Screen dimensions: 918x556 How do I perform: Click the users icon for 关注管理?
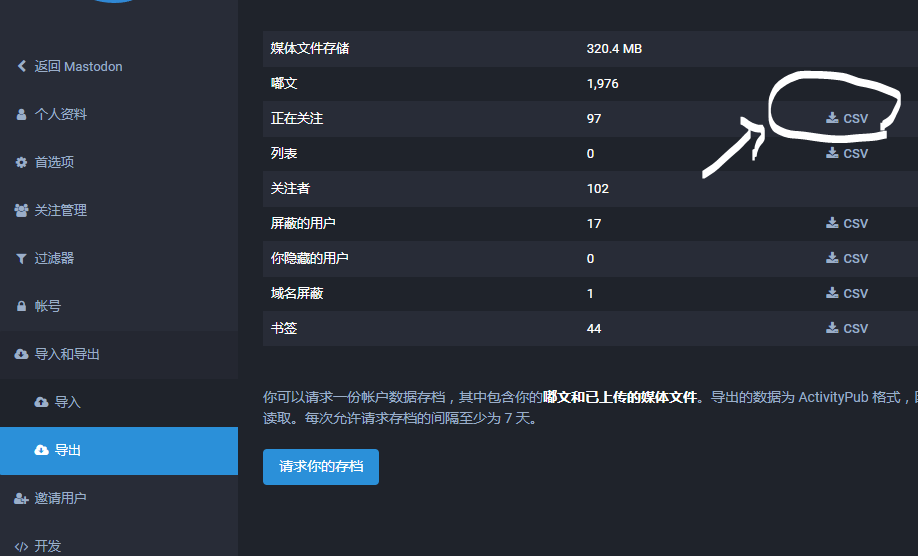[x=21, y=211]
